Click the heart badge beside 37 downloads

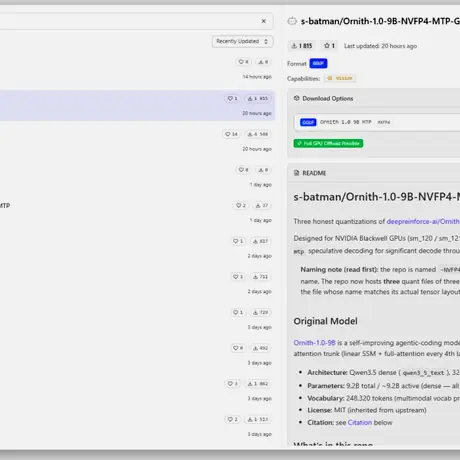click(x=241, y=205)
